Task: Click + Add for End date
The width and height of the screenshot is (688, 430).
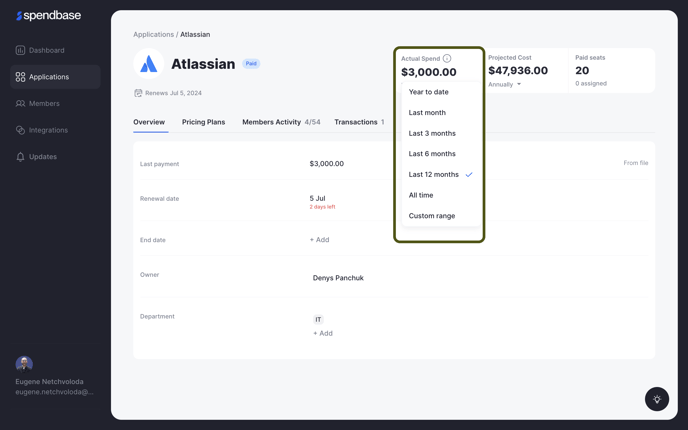Action: coord(319,240)
